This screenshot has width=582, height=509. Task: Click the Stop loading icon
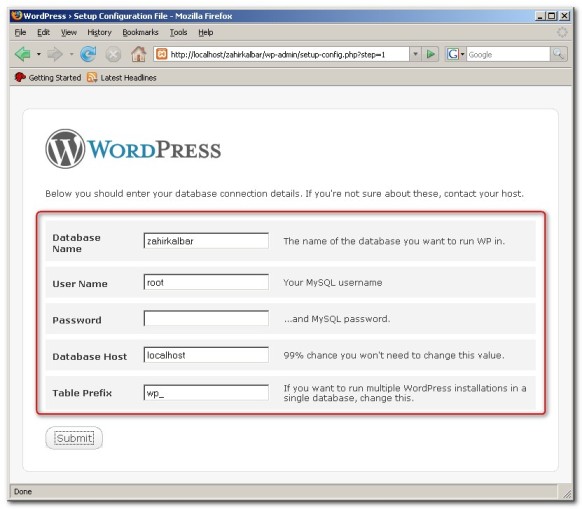(x=113, y=55)
